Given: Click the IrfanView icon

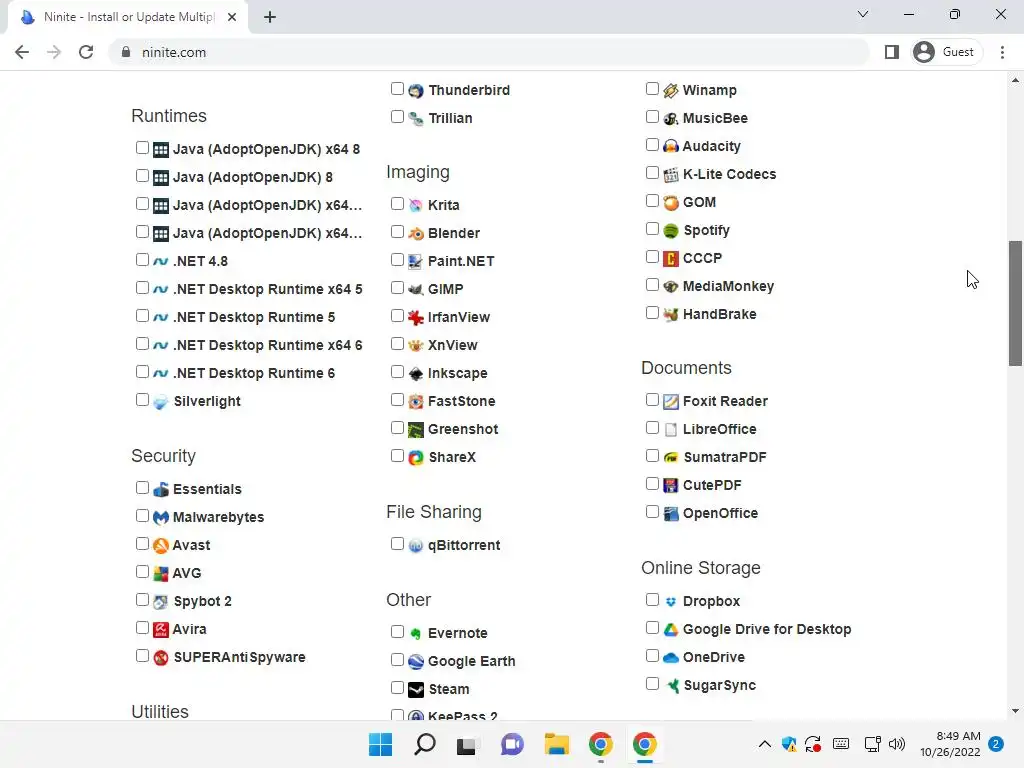Looking at the screenshot, I should click(416, 317).
